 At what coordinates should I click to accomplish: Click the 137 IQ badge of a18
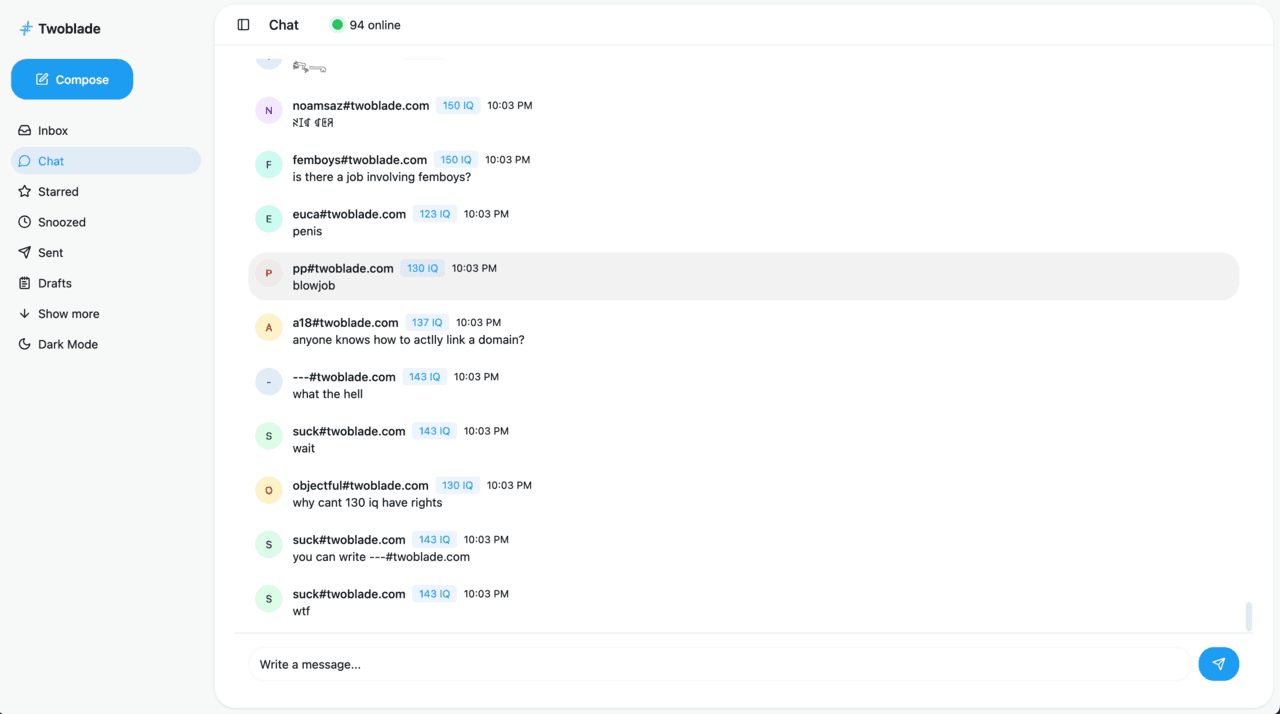[427, 322]
